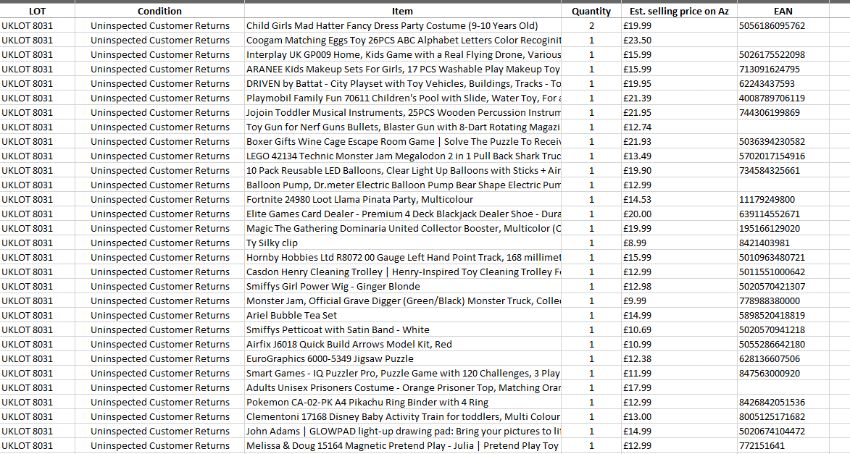Select the Magic The Gathering Dominaria cell
The image size is (850, 454).
403,228
